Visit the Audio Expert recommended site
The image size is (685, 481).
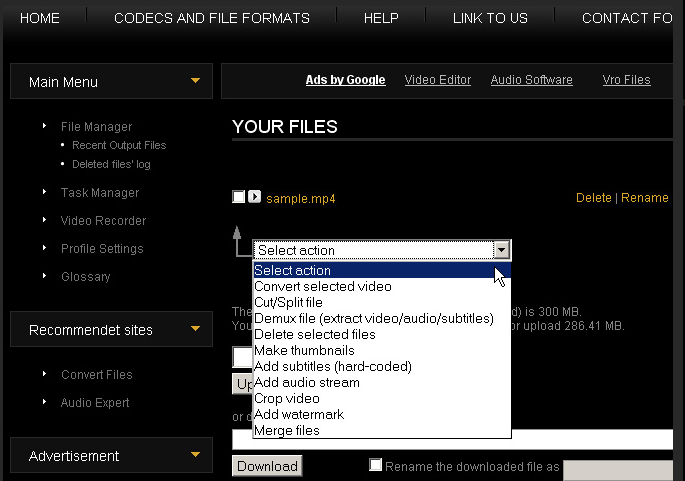[95, 402]
